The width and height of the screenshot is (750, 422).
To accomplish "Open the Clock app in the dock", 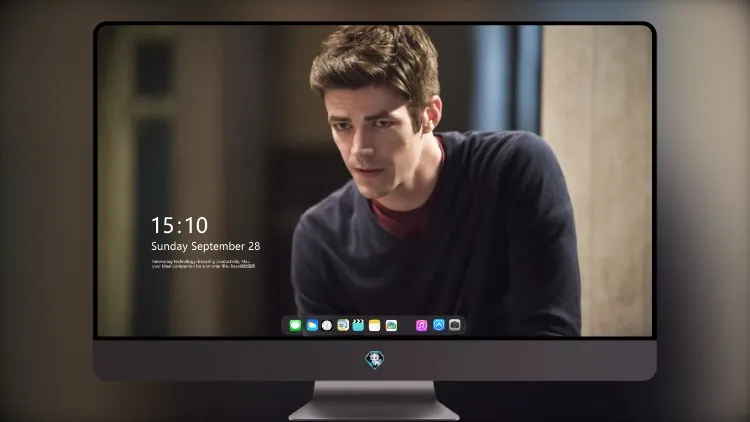I will 327,325.
